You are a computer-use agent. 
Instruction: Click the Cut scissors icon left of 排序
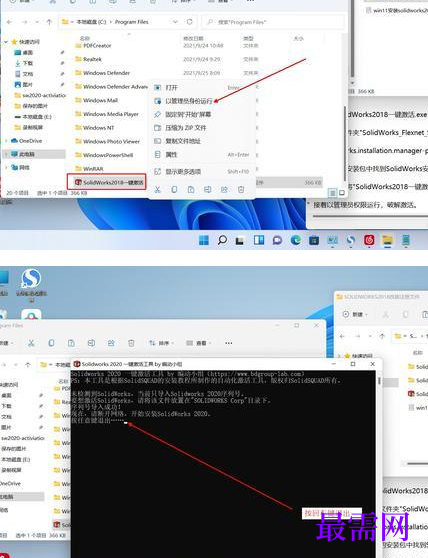[31, 343]
